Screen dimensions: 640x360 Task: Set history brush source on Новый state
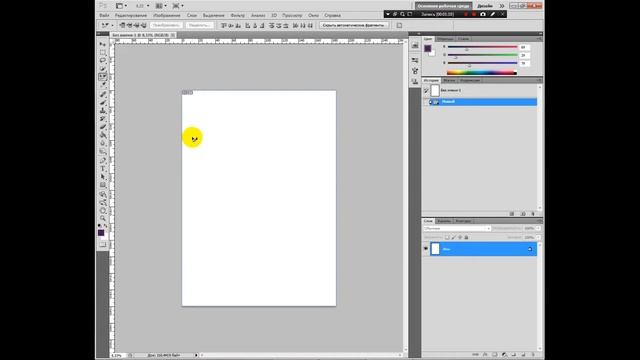click(x=426, y=102)
